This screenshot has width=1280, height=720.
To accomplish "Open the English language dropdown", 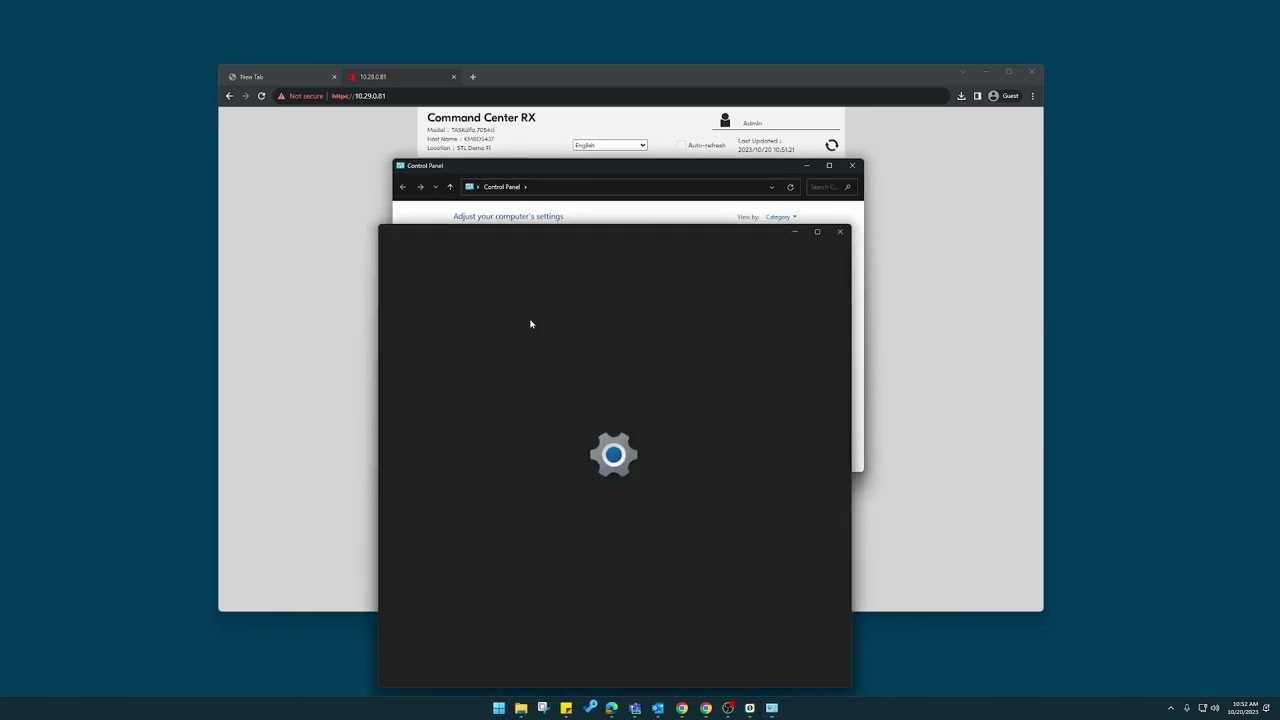I will [x=610, y=145].
